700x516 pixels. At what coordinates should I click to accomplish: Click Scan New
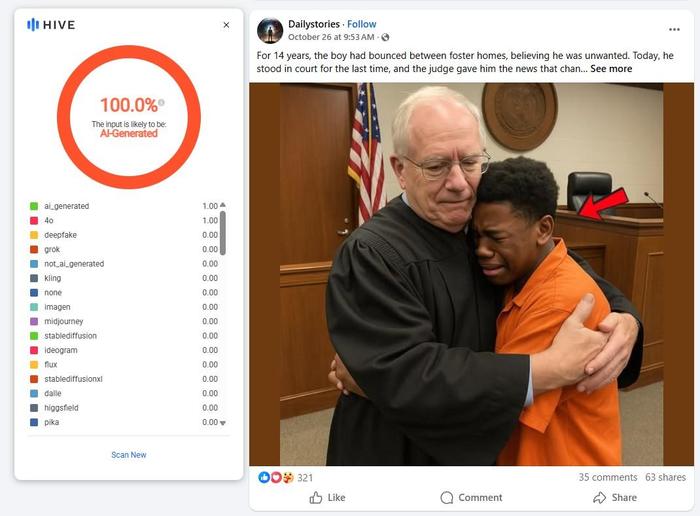[129, 455]
